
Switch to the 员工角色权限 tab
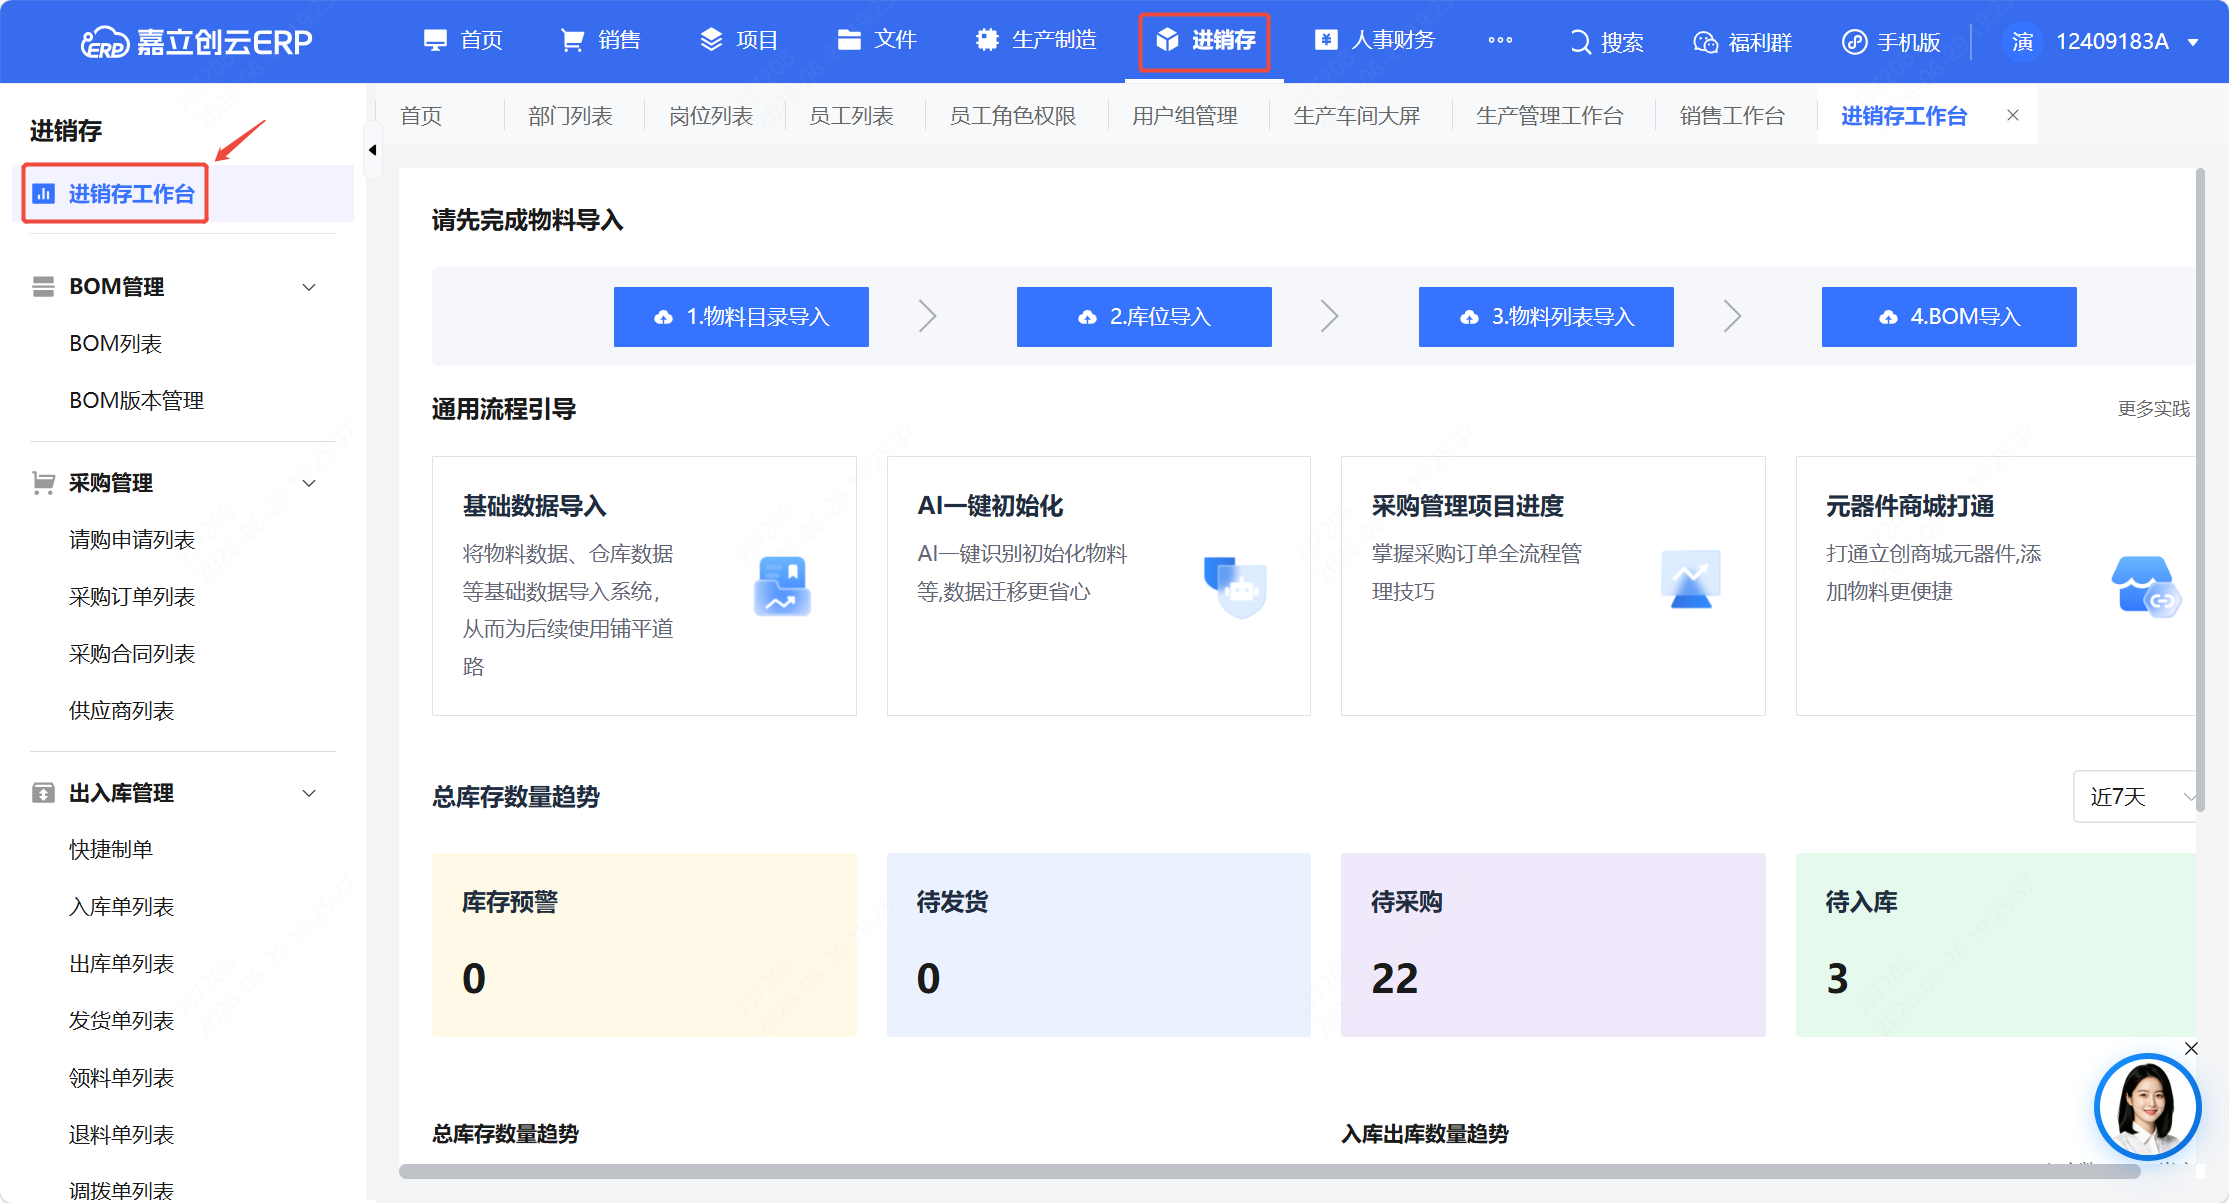point(1012,116)
